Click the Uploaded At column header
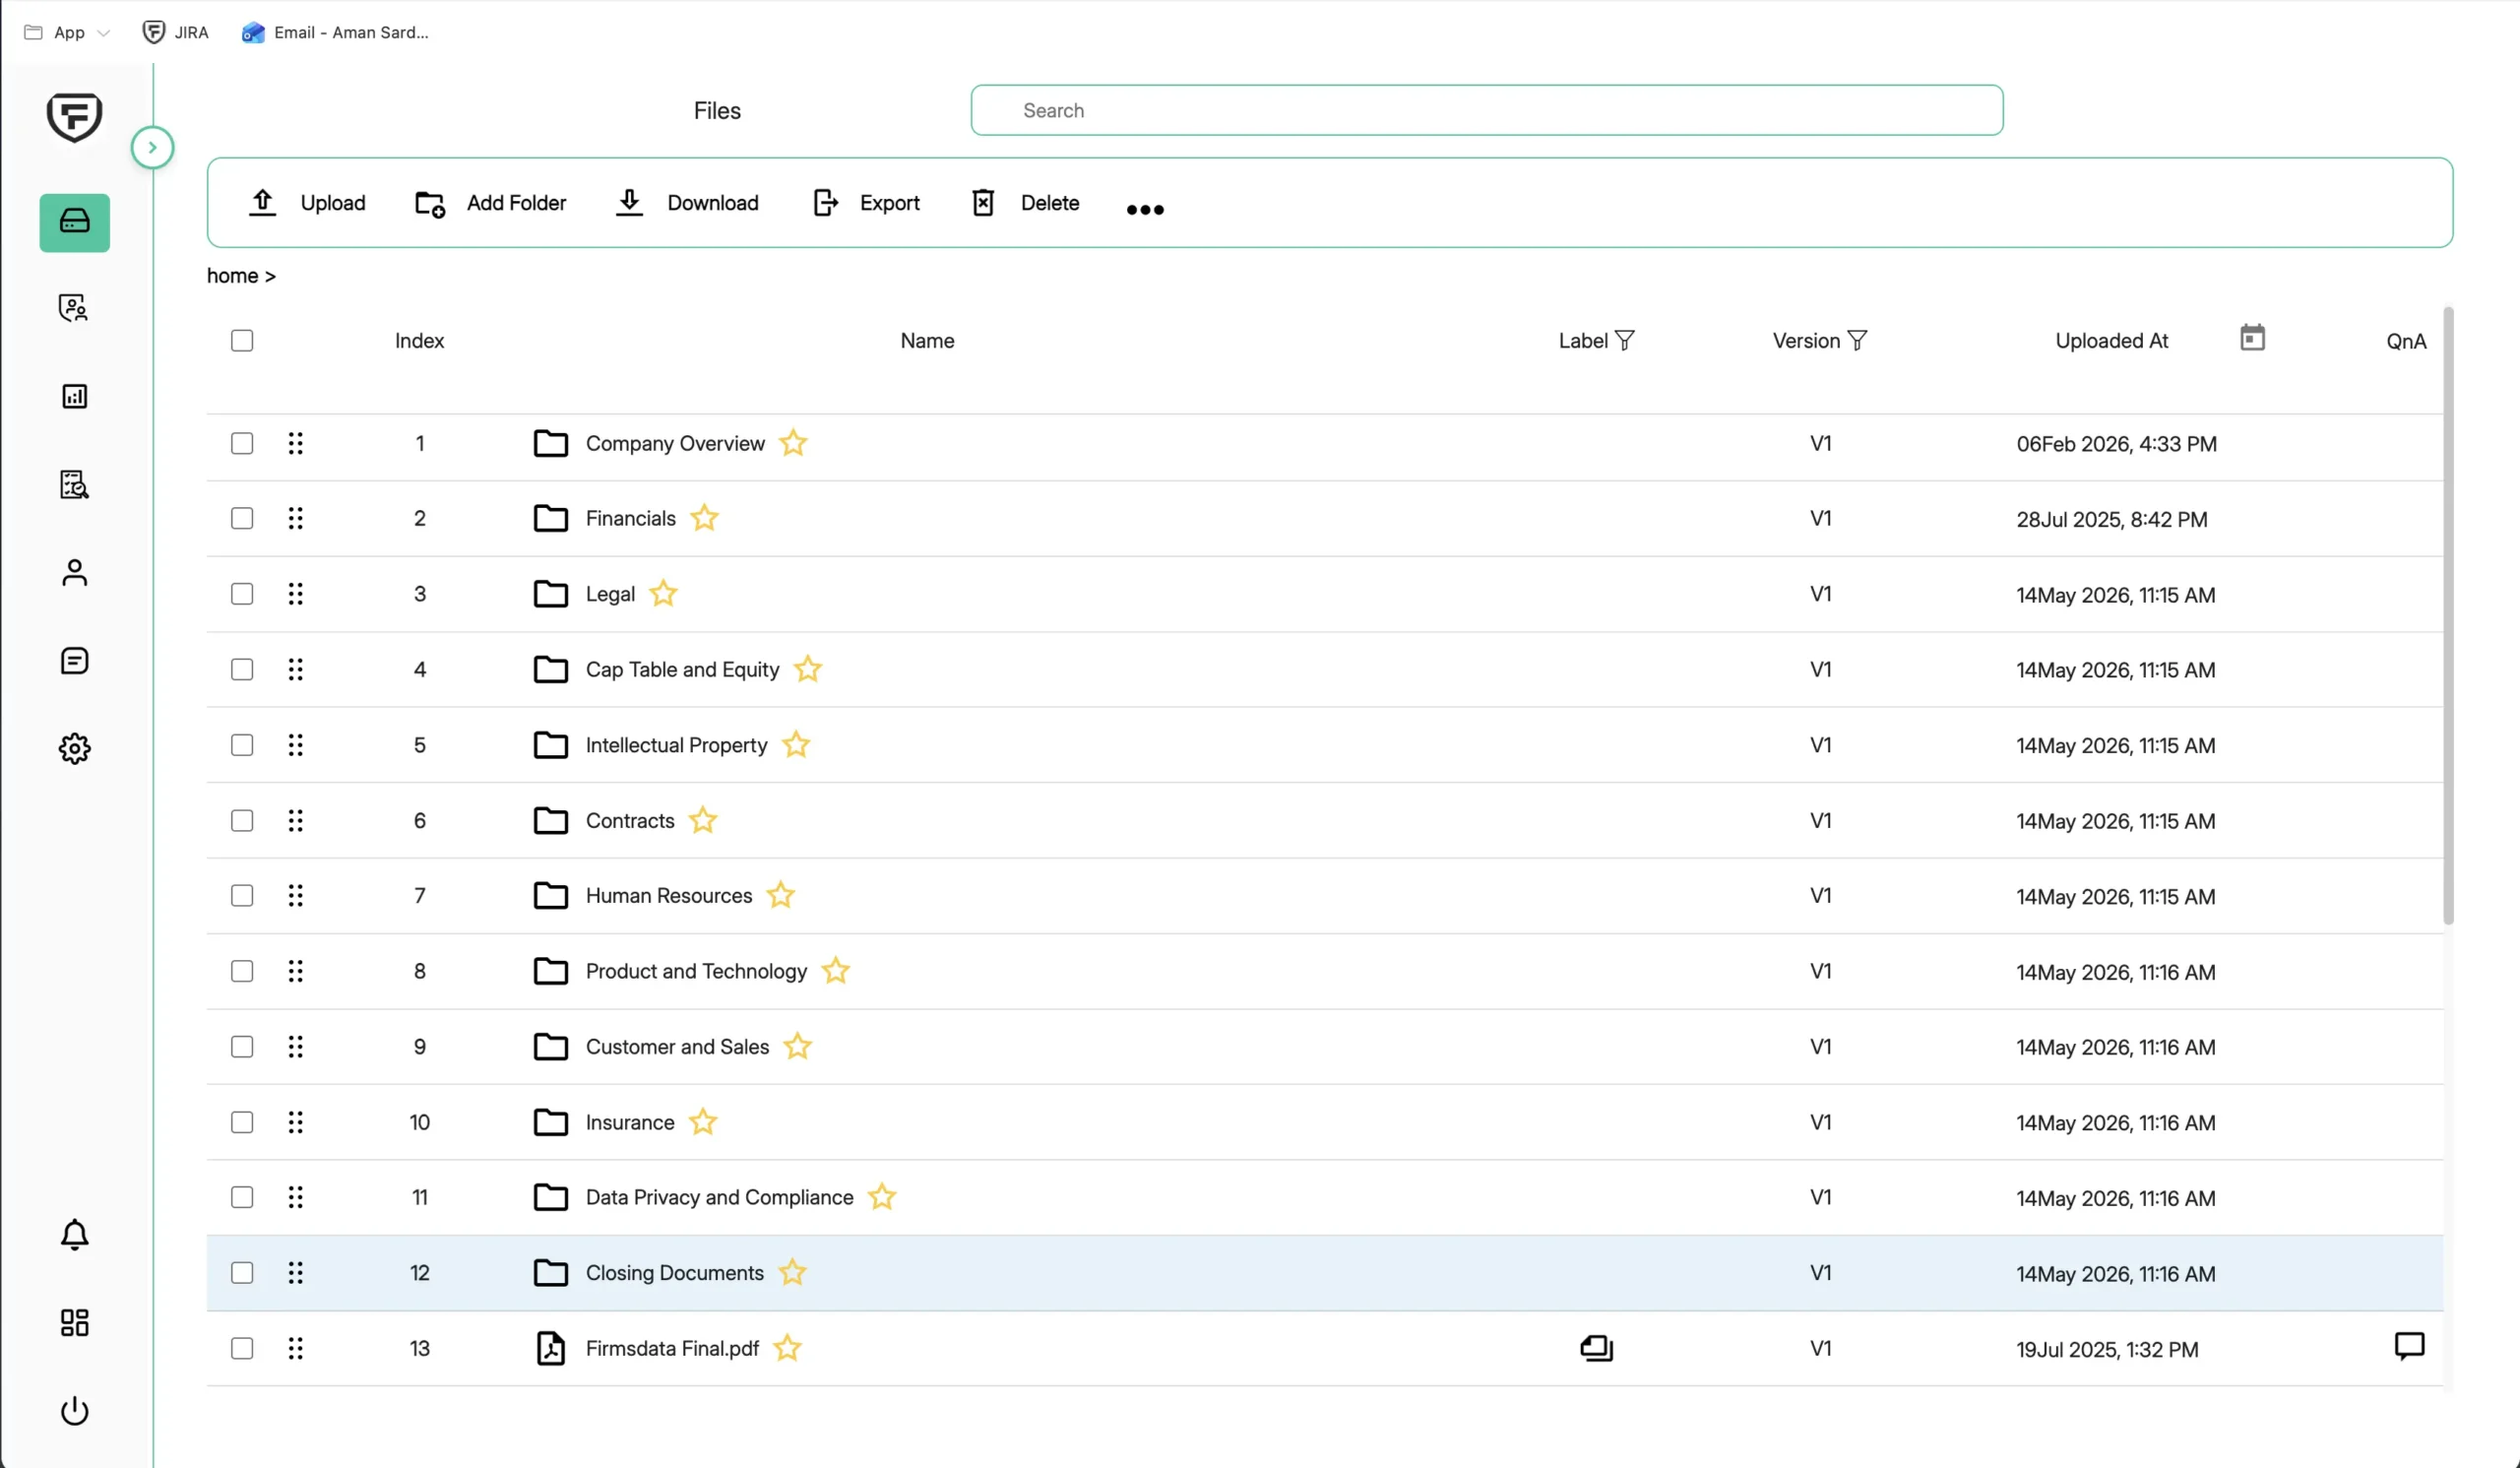Screen dimensions: 2520x1468 pyautogui.click(x=2111, y=341)
